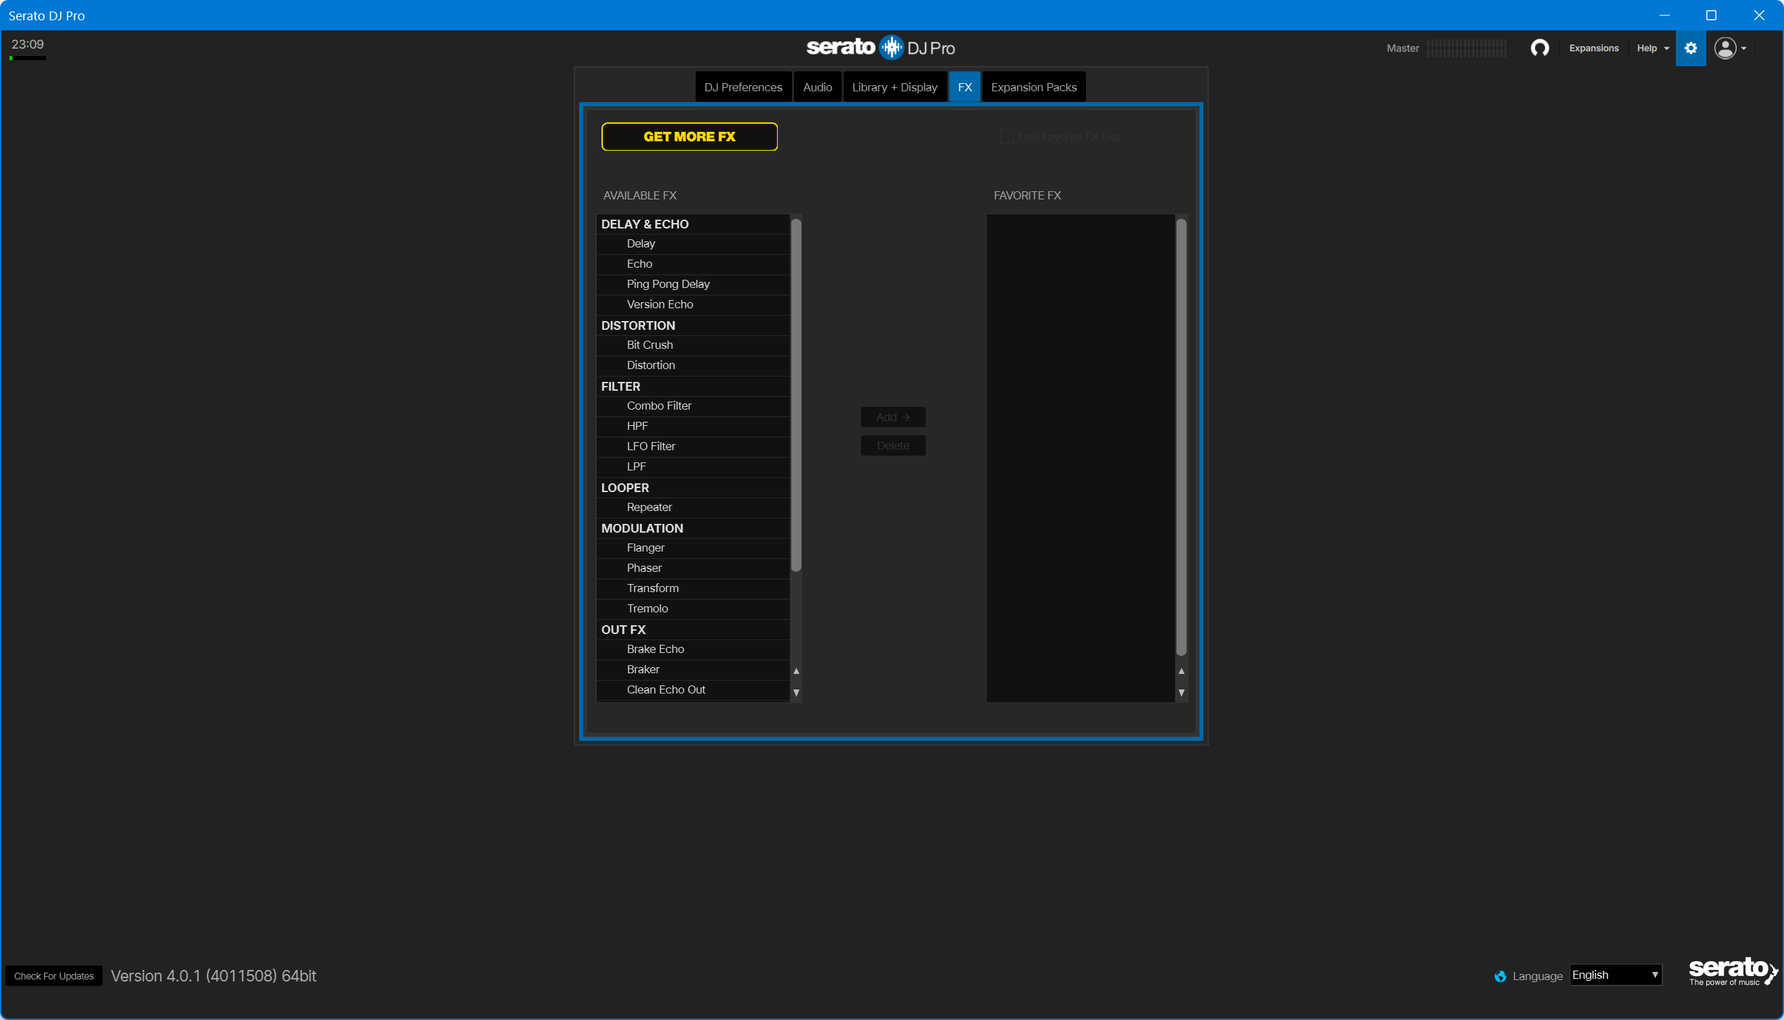Click the globe icon beside Language
Viewport: 1784px width, 1020px height.
click(x=1500, y=976)
